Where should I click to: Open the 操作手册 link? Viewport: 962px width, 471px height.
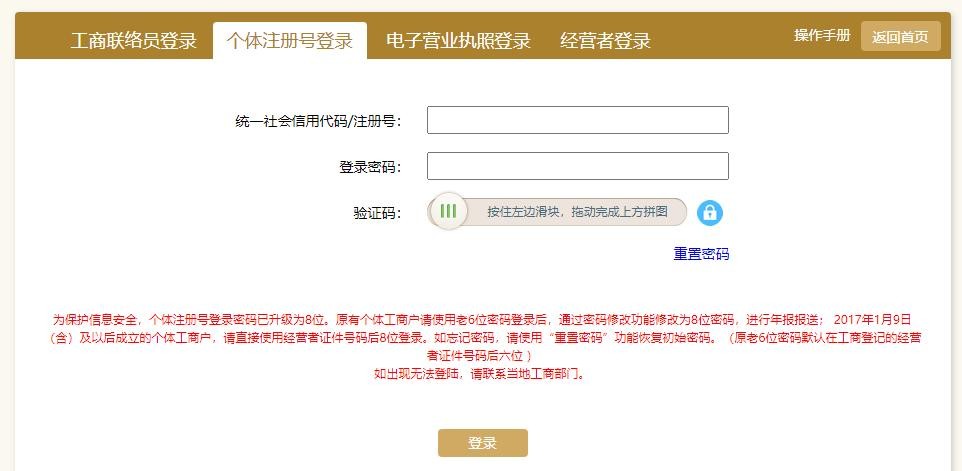coord(822,35)
